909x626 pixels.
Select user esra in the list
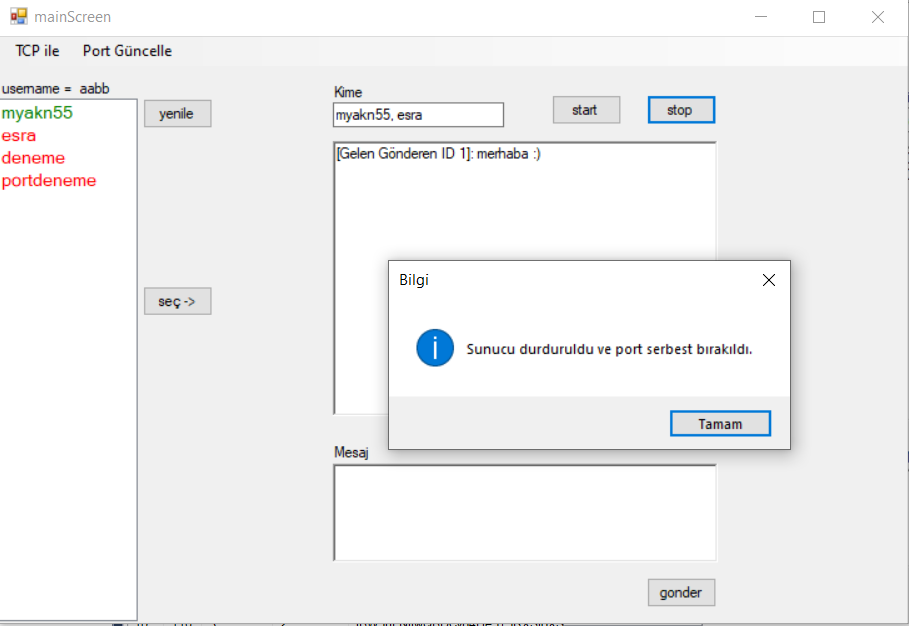(x=19, y=136)
